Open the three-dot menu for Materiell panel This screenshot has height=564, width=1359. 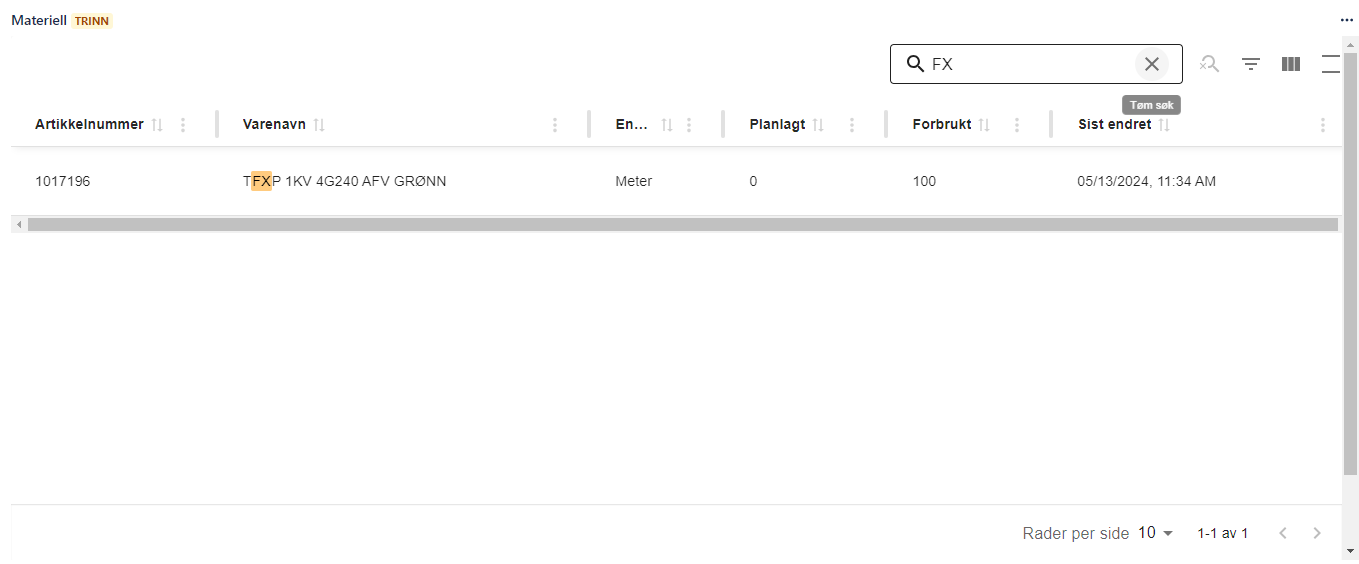pos(1346,20)
